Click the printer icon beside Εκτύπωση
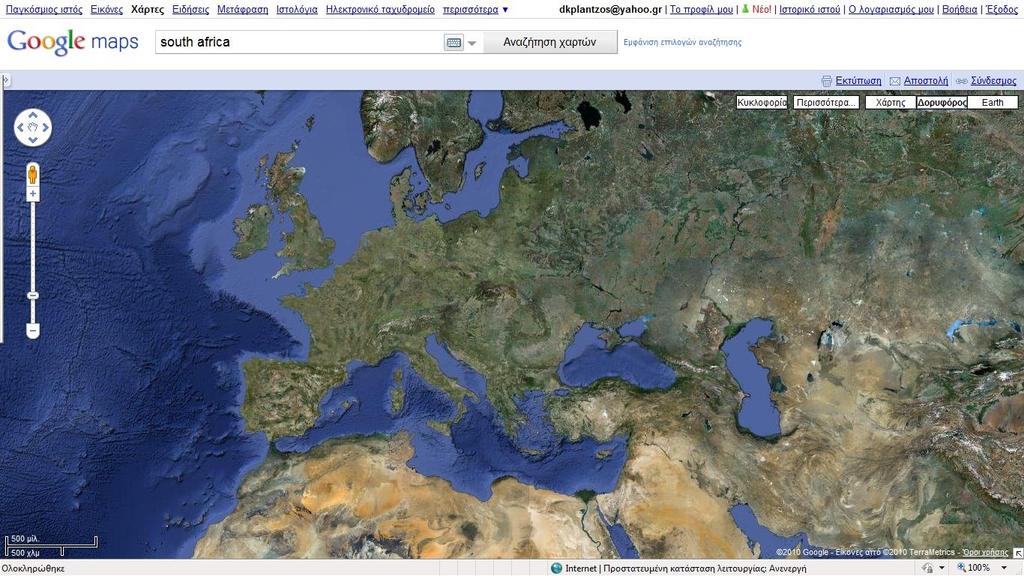The height and width of the screenshot is (576, 1024). (x=826, y=81)
